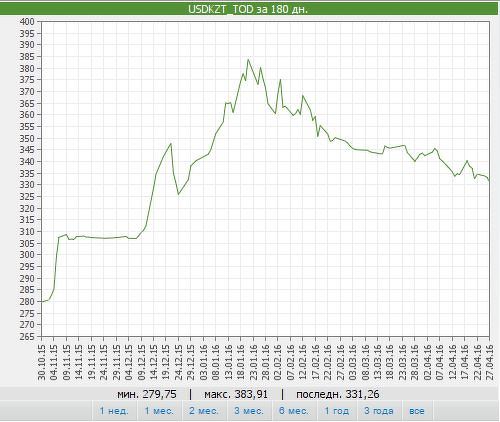Screen dimensions: 500x422
Task: Open the 1 год range view
Action: (x=337, y=411)
